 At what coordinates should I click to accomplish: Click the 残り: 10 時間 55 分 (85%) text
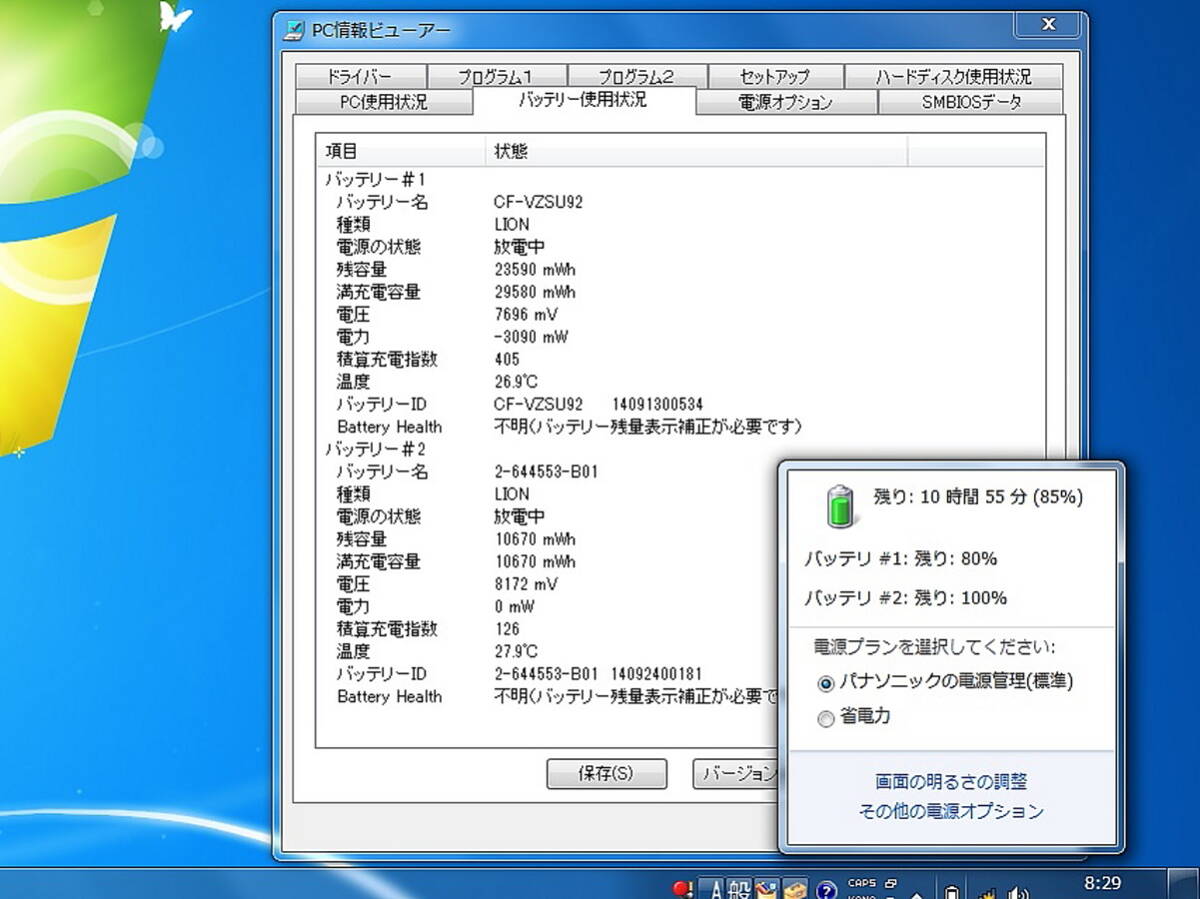978,497
